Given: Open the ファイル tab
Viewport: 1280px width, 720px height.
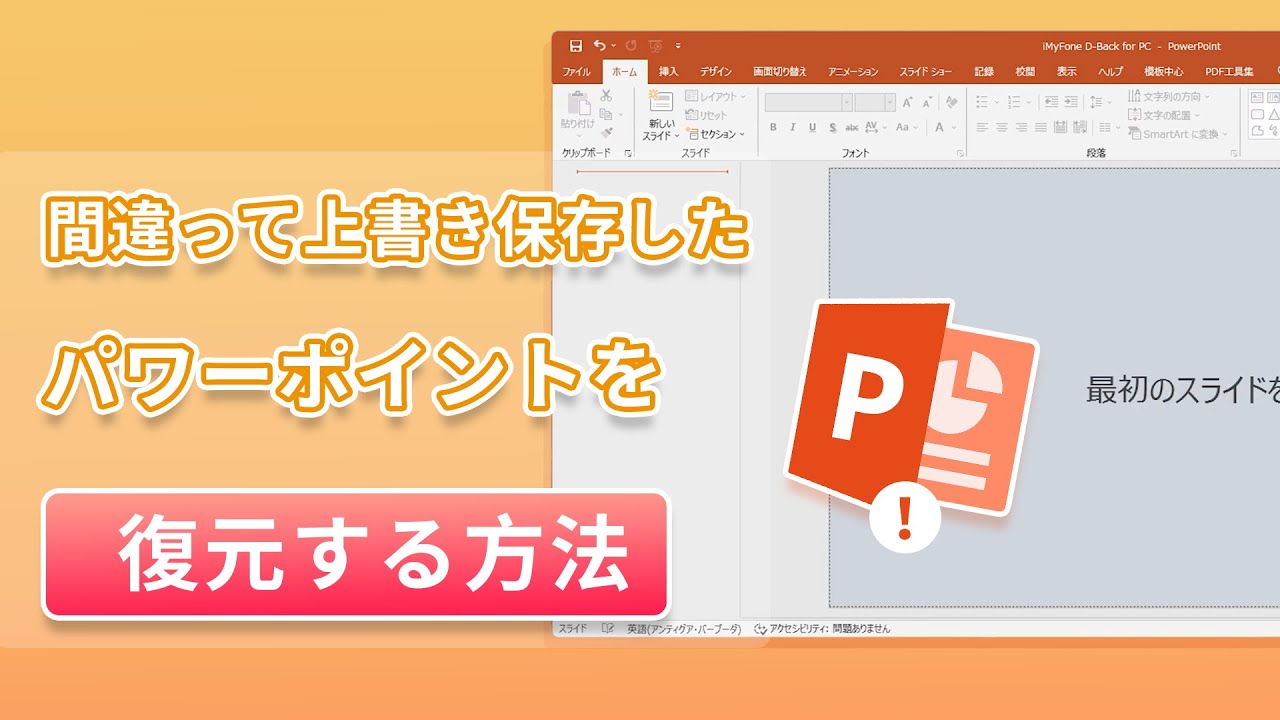Looking at the screenshot, I should point(576,72).
